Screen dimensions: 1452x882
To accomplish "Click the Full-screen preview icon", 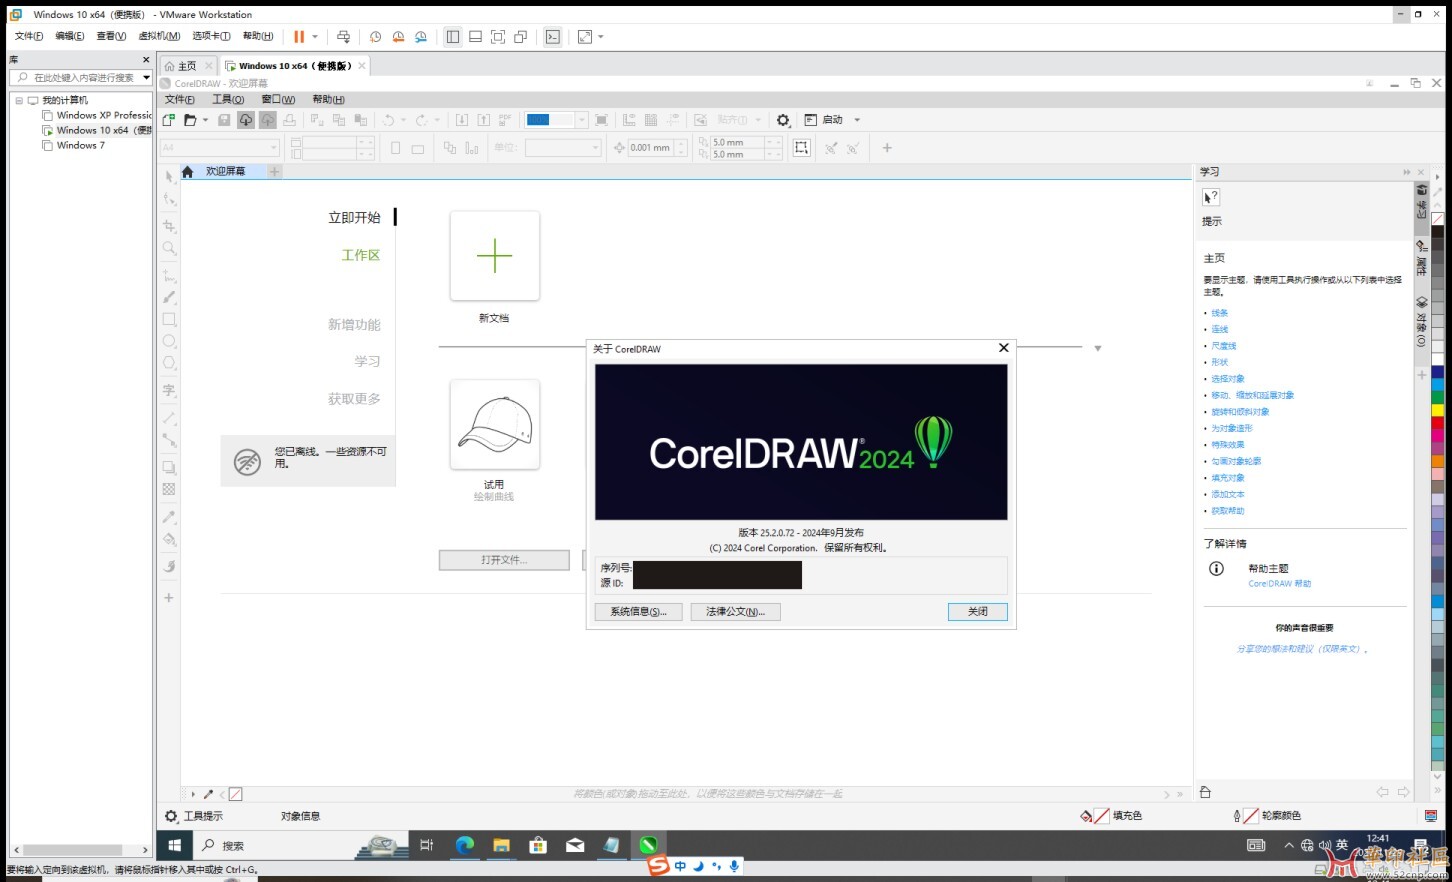I will 601,120.
